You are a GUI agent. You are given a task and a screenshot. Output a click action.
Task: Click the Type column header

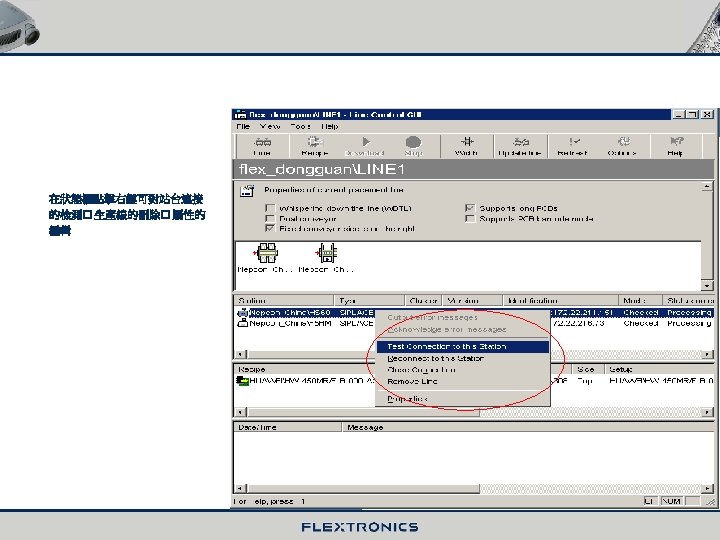(369, 301)
